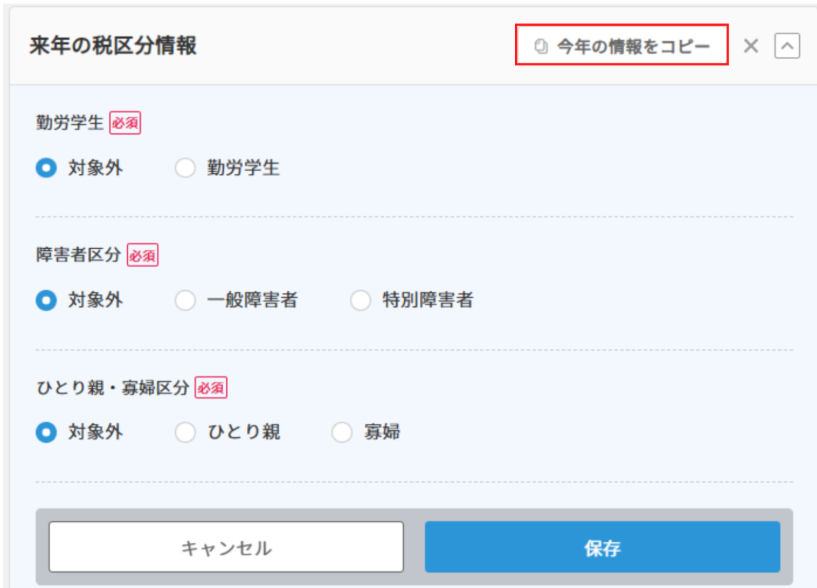Select 対象外 under ひとり親・寡婦区分

tap(43, 432)
